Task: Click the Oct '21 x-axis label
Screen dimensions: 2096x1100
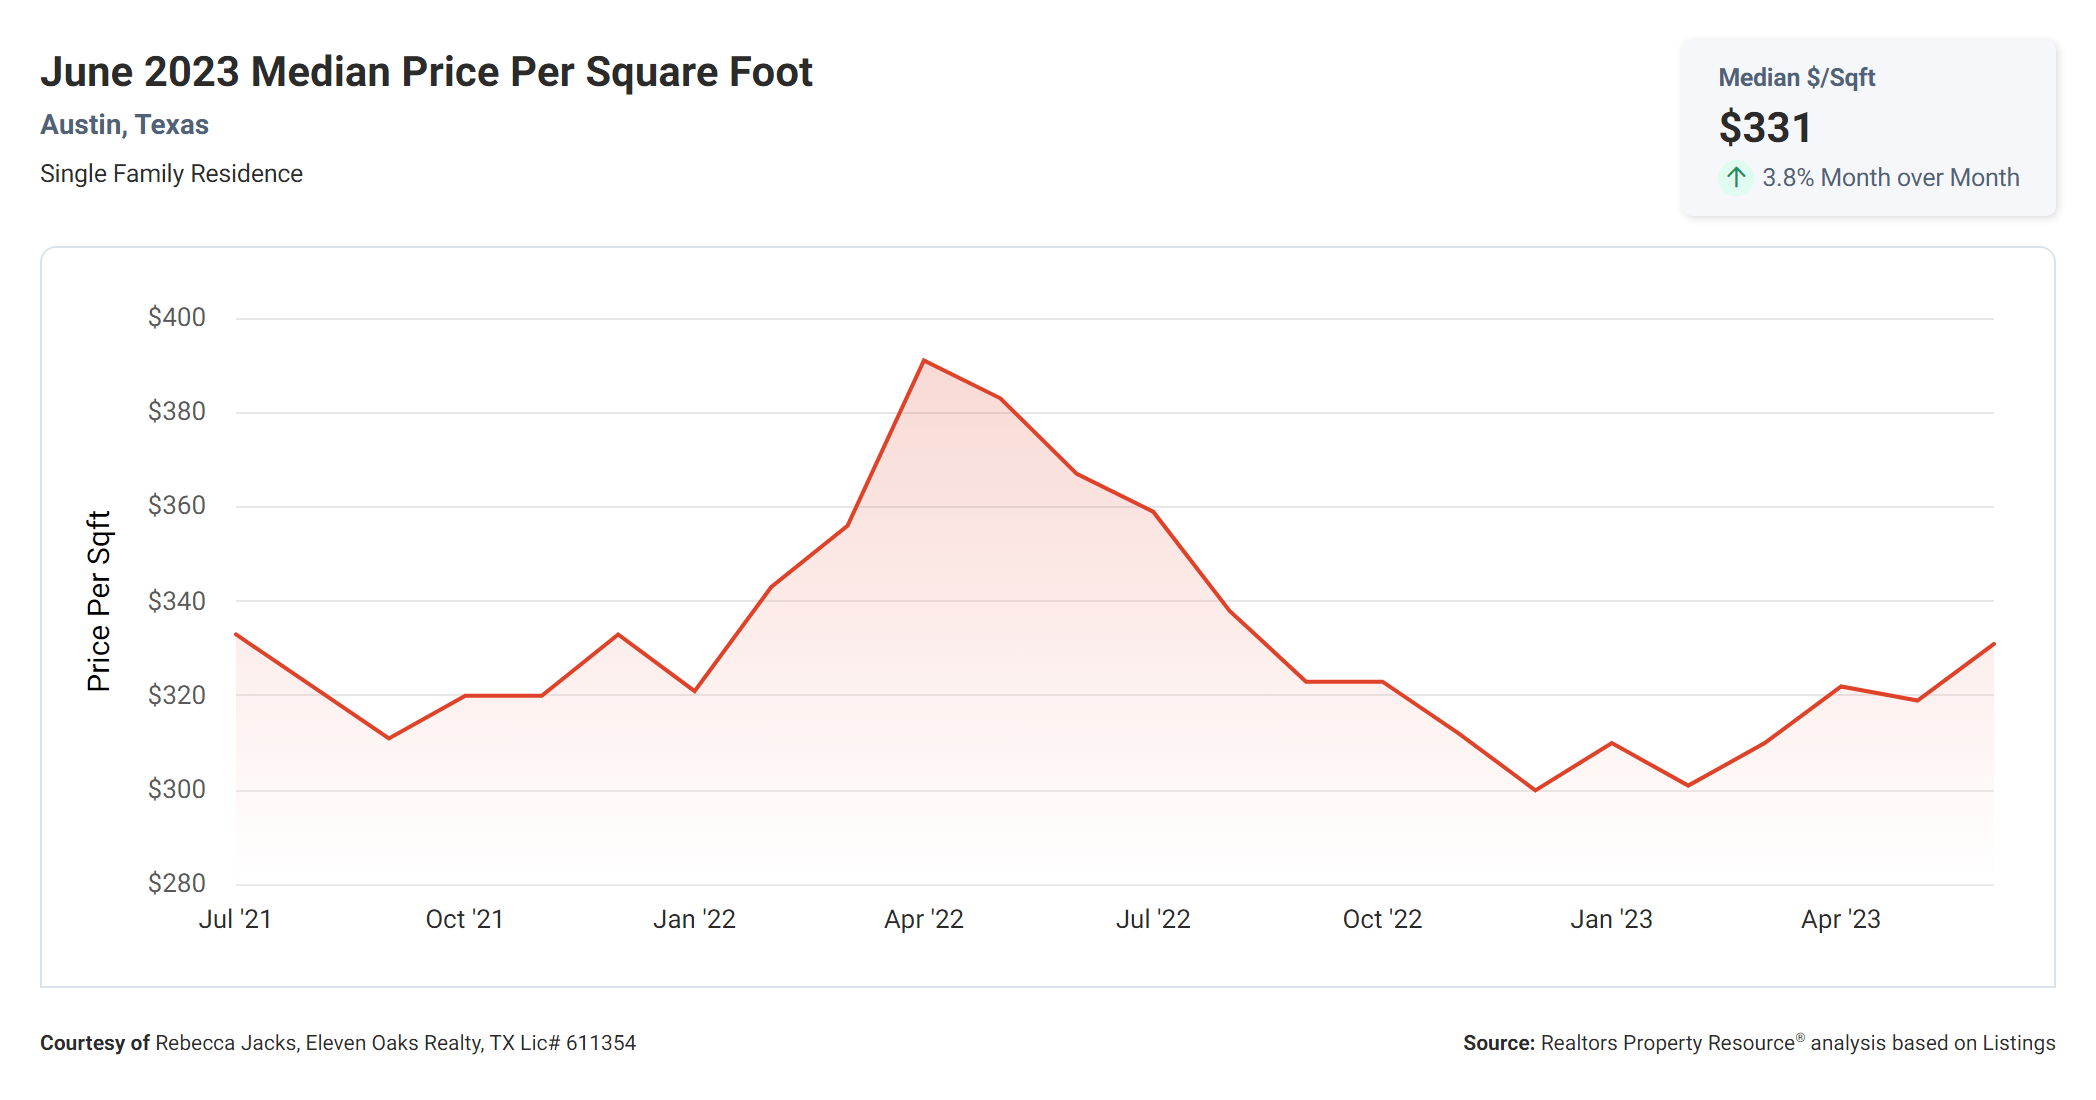Action: 464,919
